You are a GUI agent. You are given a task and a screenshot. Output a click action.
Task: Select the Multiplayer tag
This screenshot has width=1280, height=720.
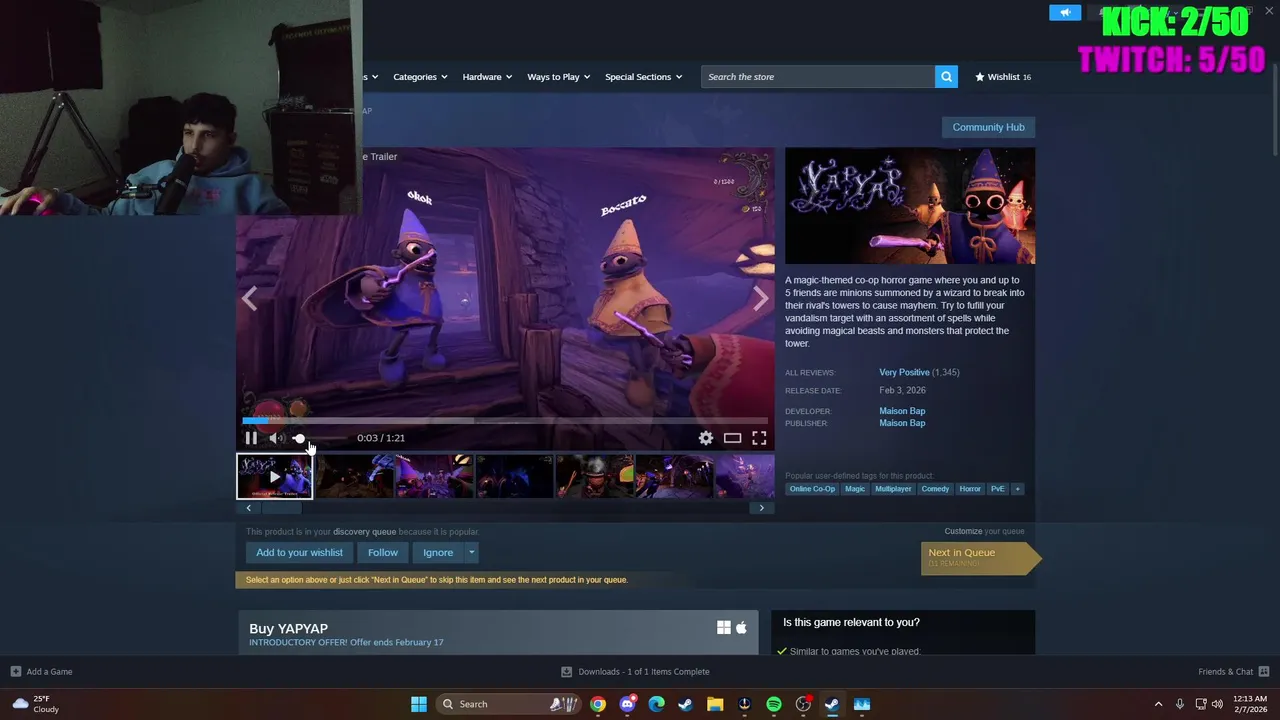(893, 489)
